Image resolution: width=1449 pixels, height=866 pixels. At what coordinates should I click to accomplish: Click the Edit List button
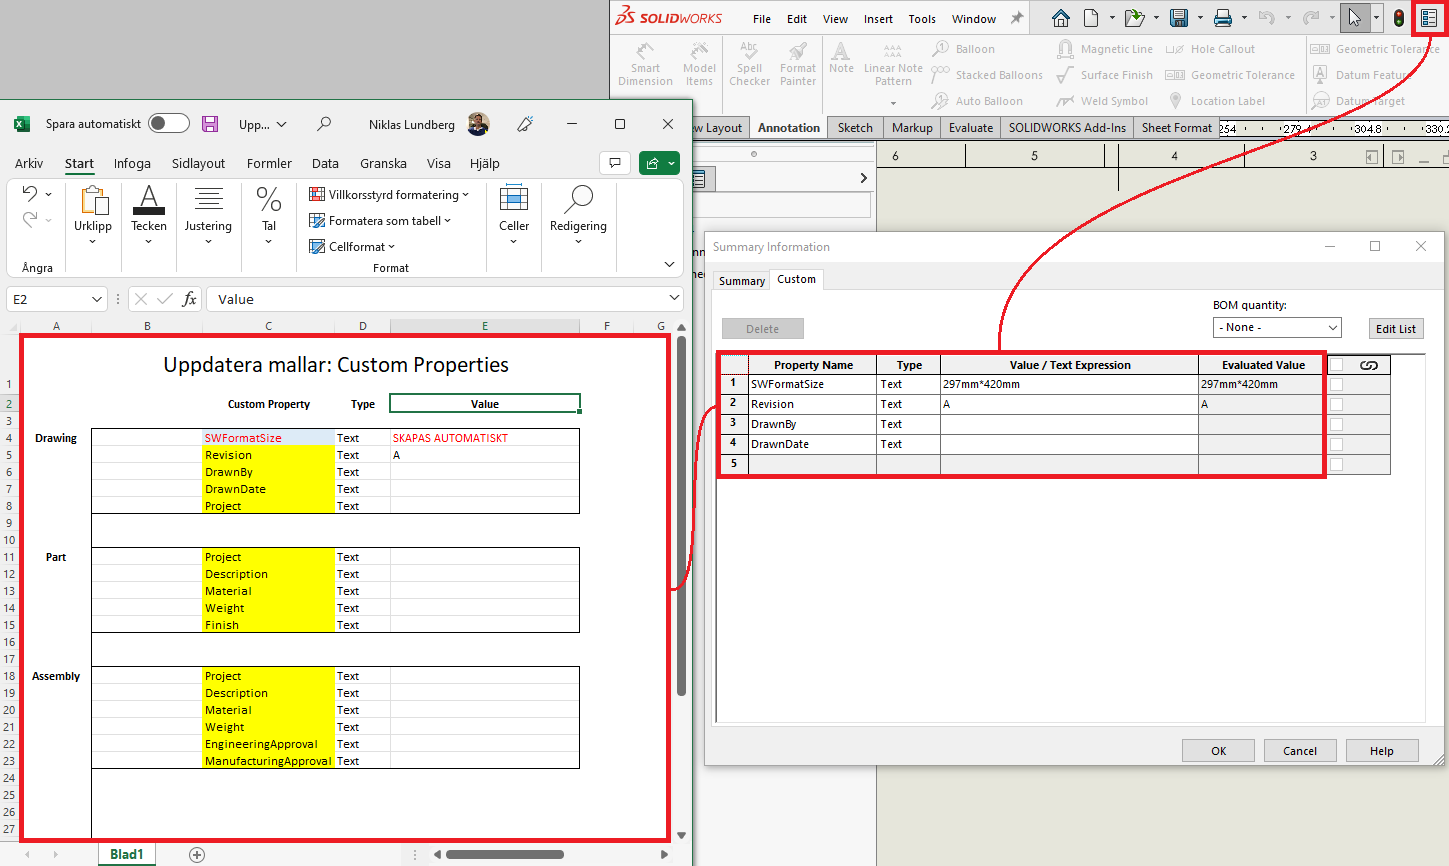point(1395,329)
